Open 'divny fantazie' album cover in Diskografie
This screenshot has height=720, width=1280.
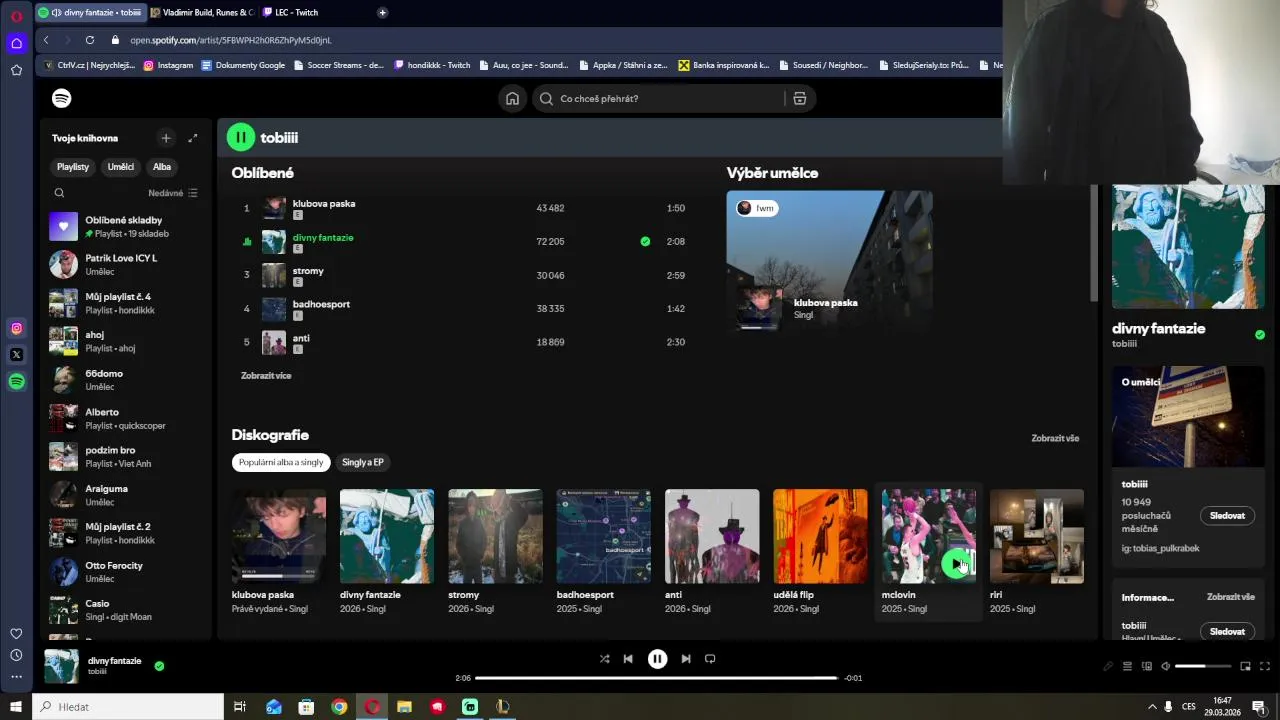[x=387, y=536]
